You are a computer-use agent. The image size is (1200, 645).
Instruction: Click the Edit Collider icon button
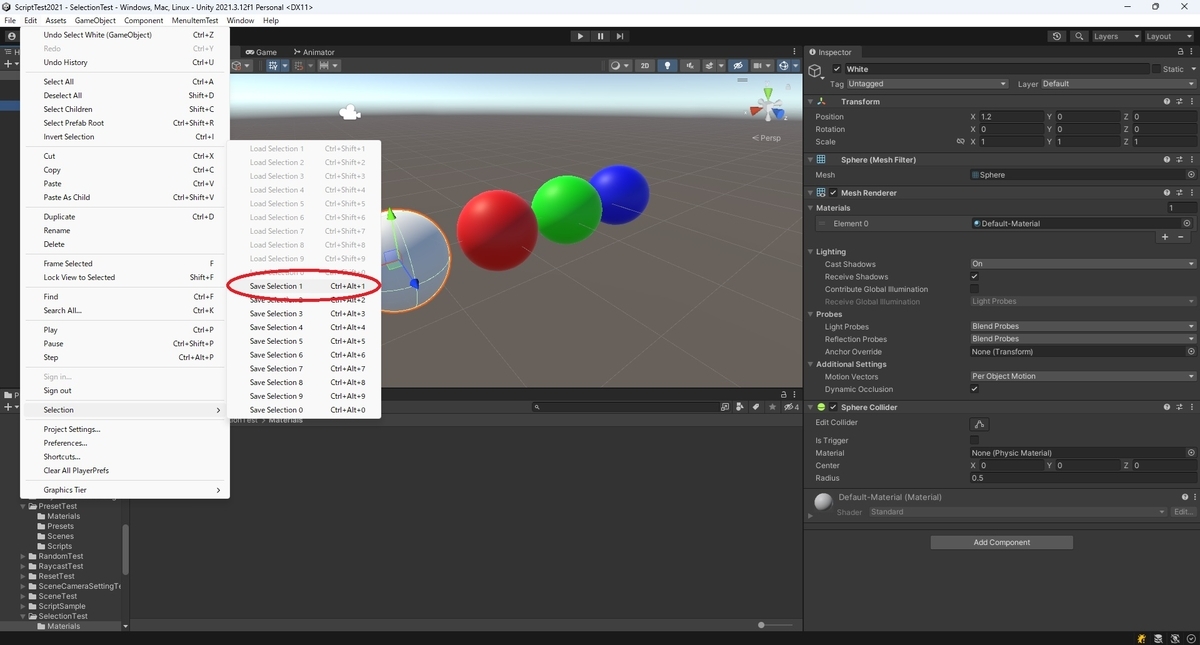pos(979,424)
